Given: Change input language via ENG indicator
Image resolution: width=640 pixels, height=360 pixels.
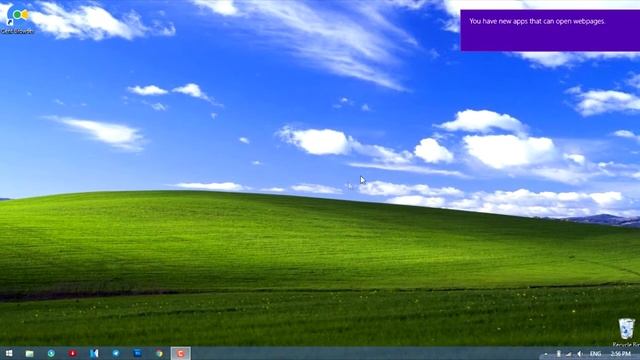Looking at the screenshot, I should pyautogui.click(x=595, y=354).
